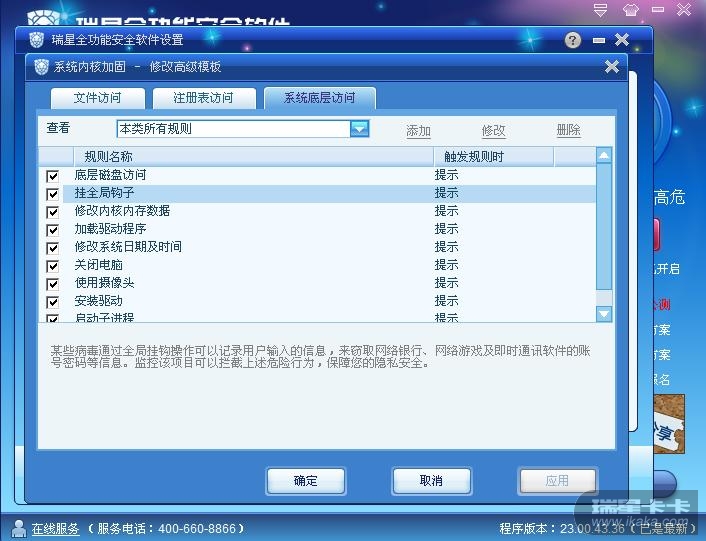Uncheck the 关闭电脑 rule

(x=53, y=266)
